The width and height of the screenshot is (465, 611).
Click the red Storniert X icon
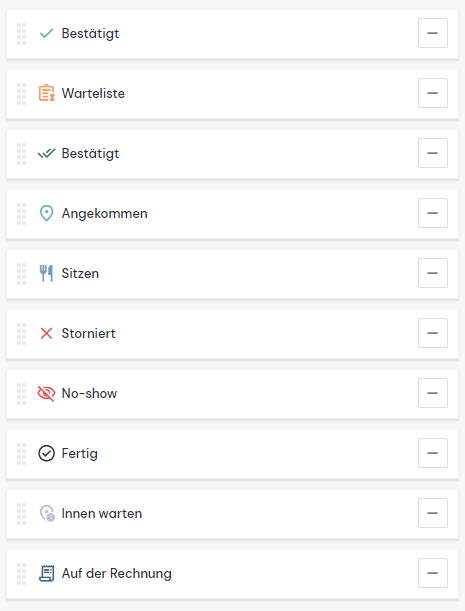pyautogui.click(x=46, y=333)
